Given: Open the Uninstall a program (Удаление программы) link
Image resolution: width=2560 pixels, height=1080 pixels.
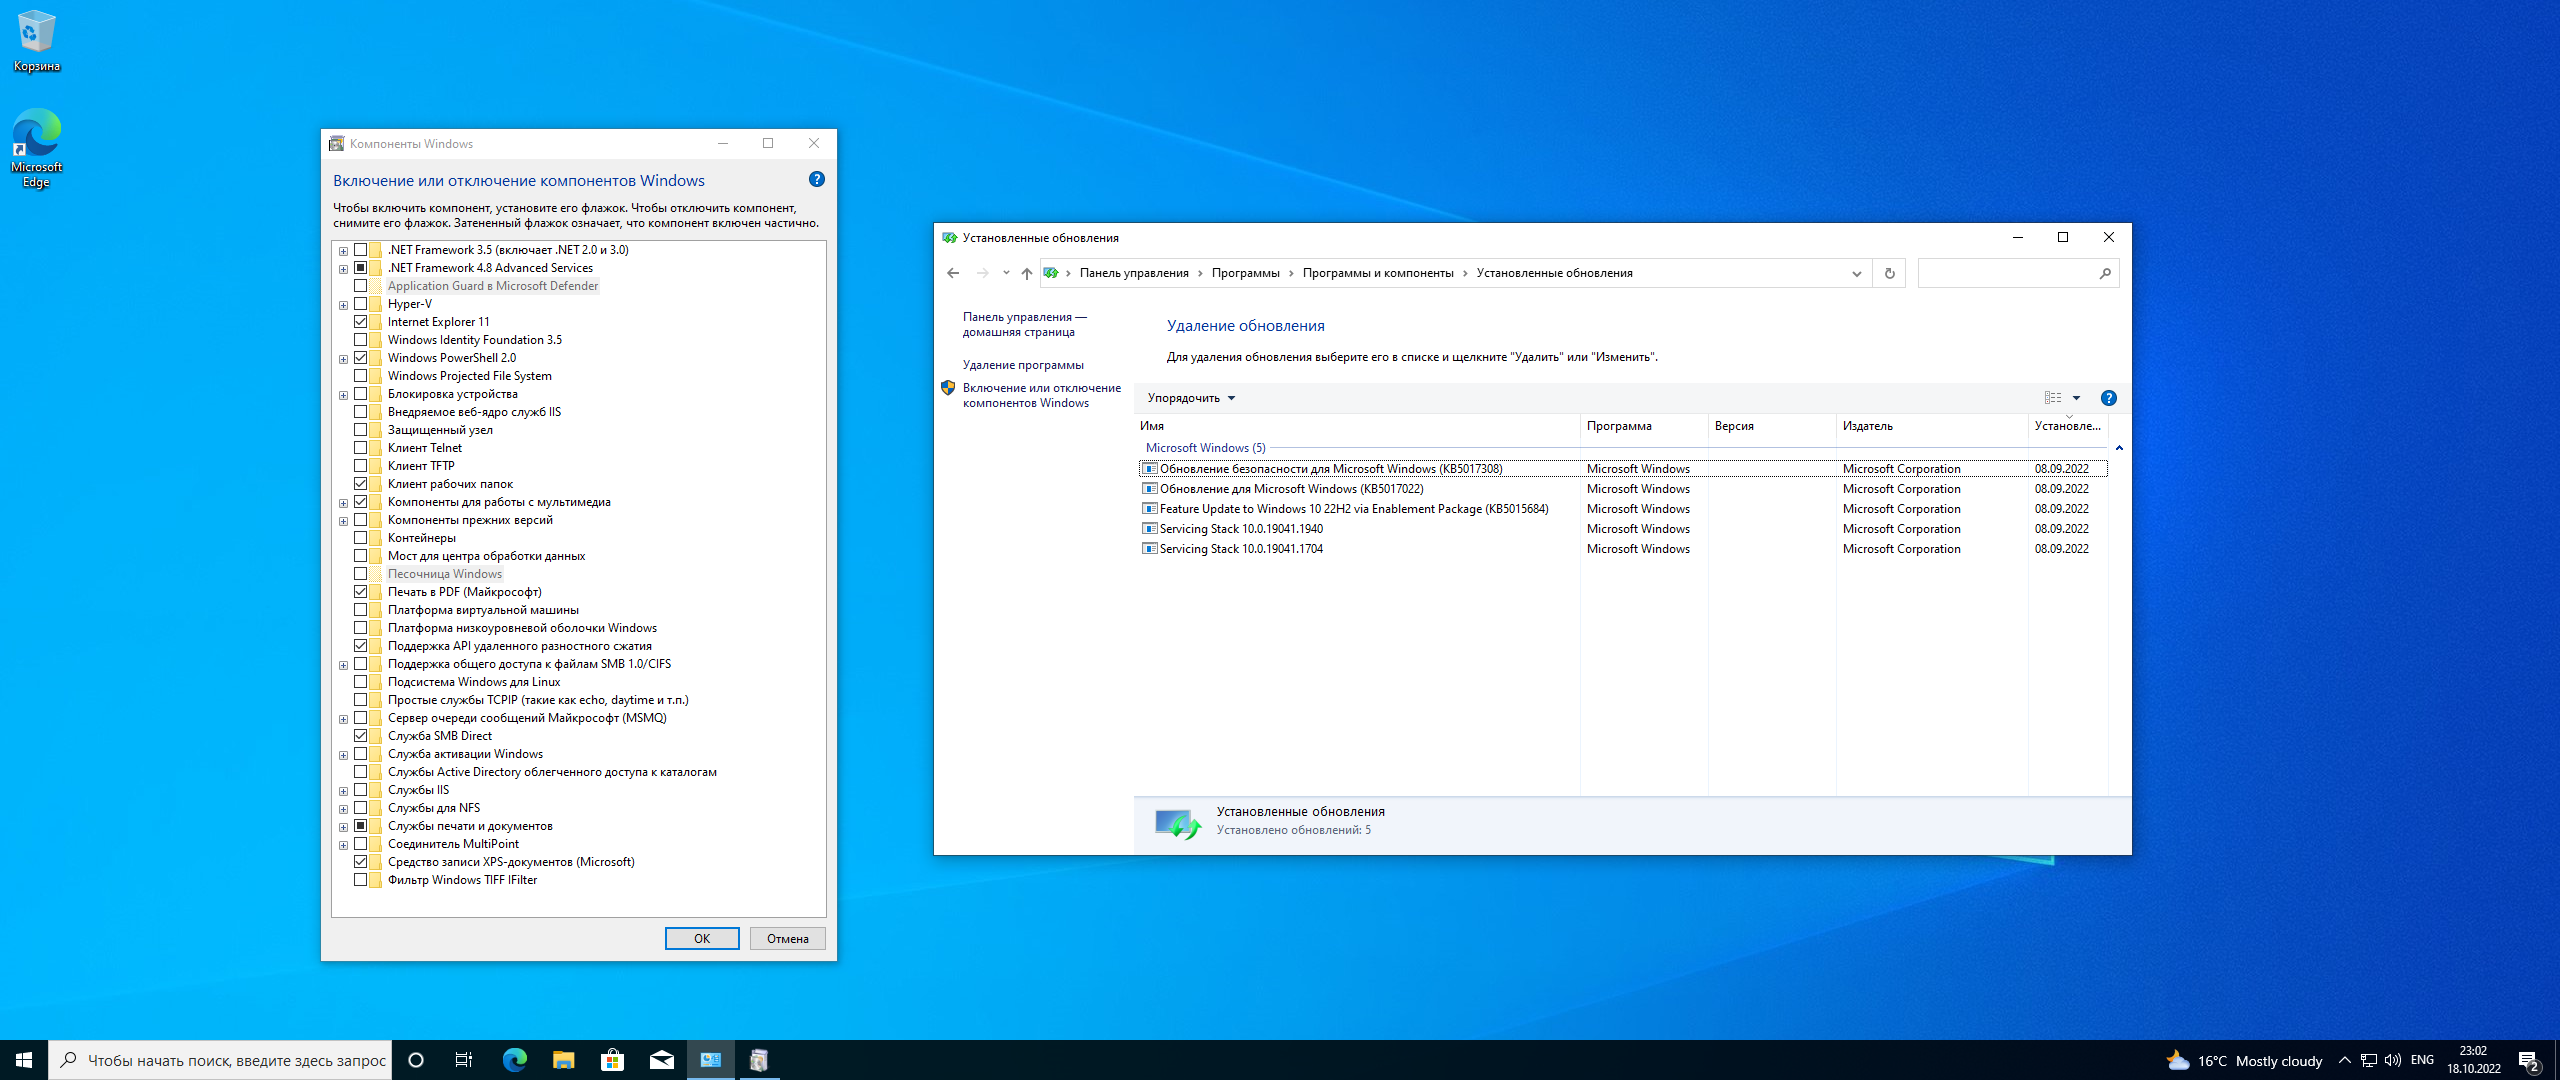Looking at the screenshot, I should pos(1022,365).
